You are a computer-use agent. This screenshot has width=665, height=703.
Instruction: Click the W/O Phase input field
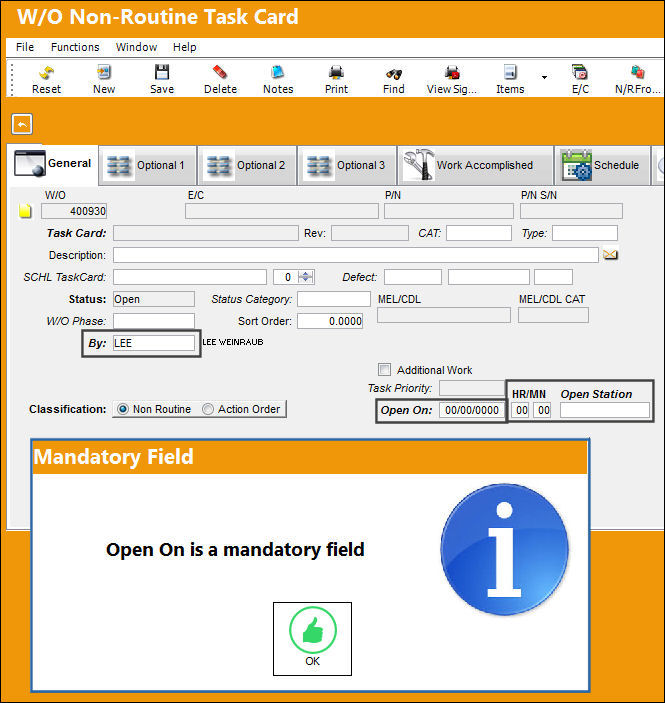154,321
